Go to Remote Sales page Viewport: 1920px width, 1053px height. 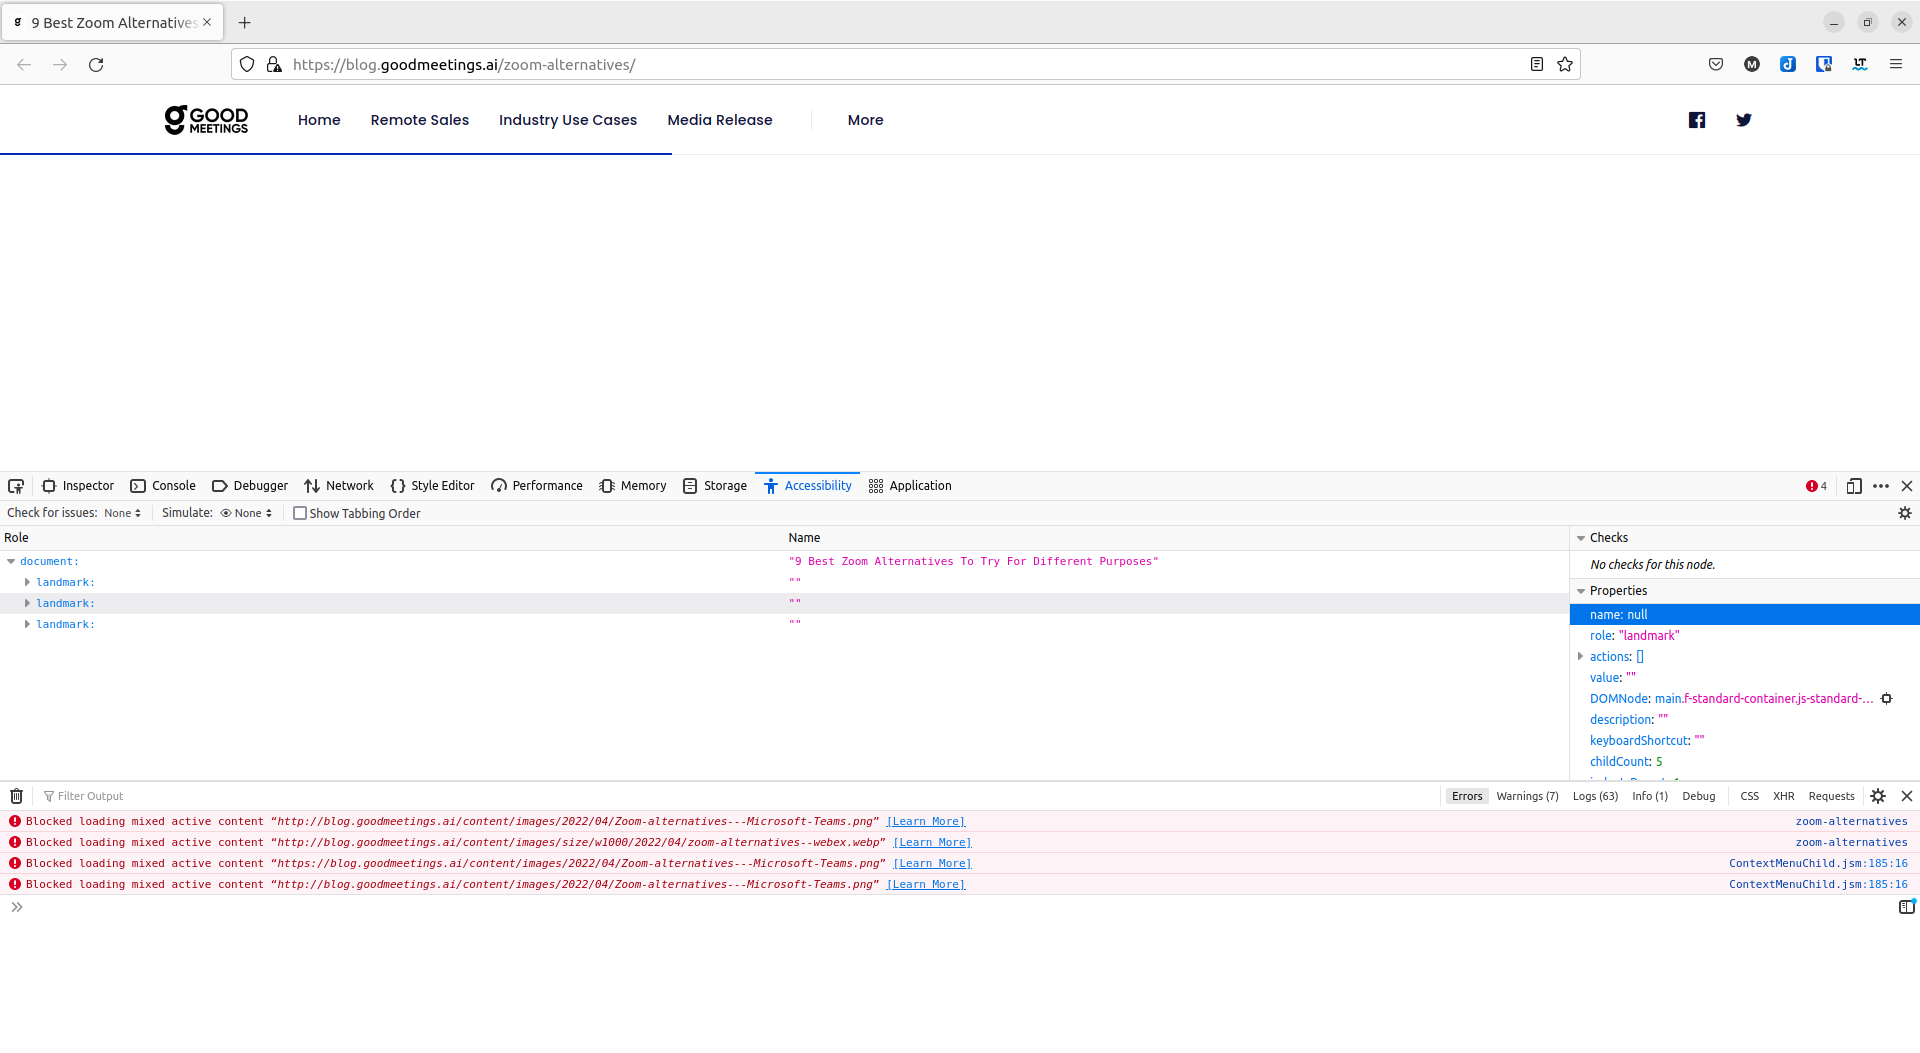[420, 120]
